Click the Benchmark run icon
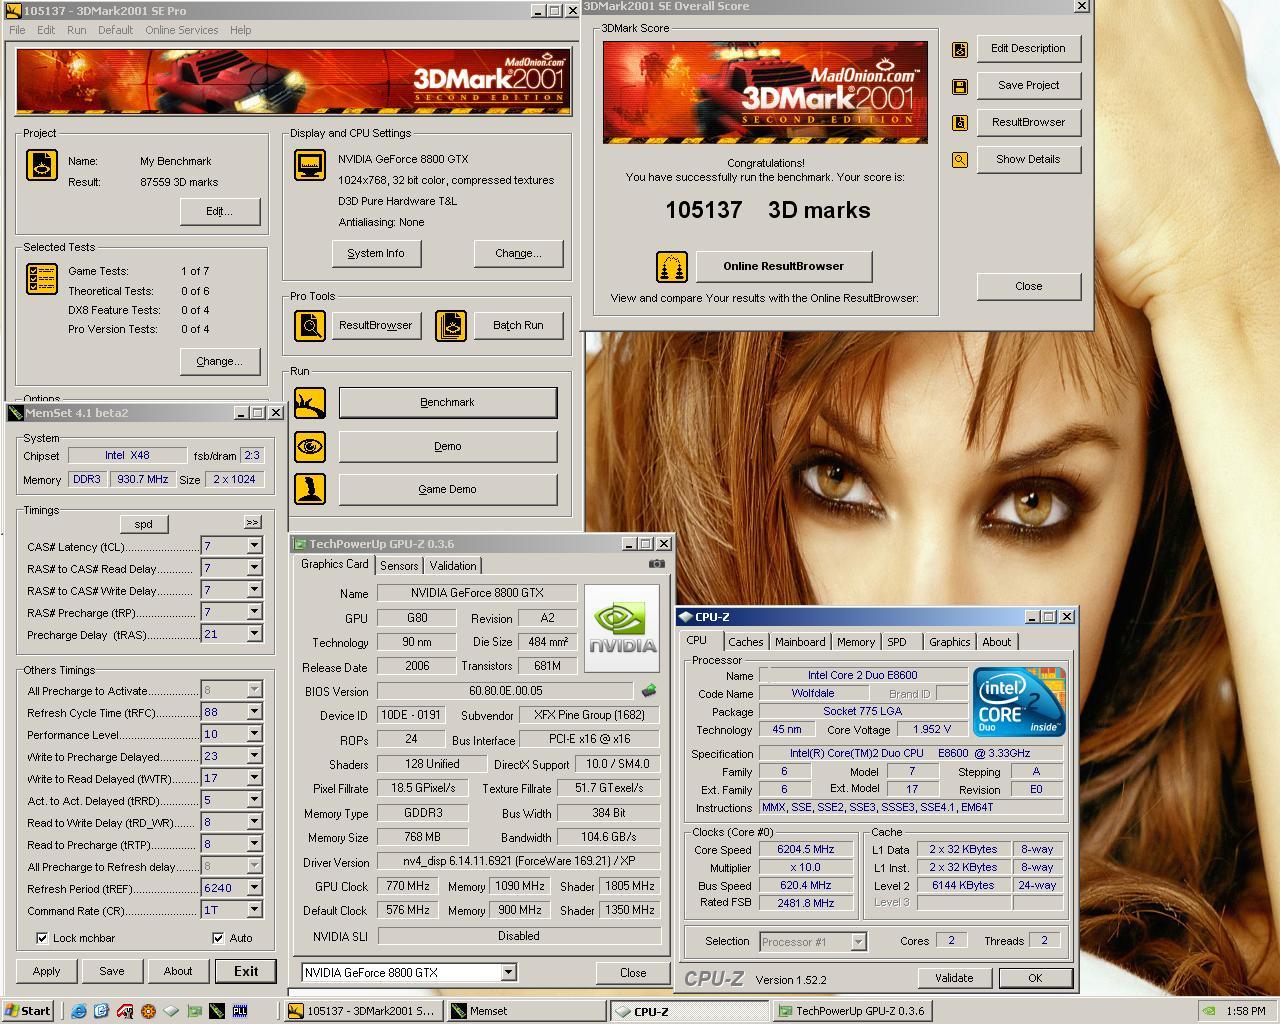Screen dimensions: 1280x1024 coord(310,403)
